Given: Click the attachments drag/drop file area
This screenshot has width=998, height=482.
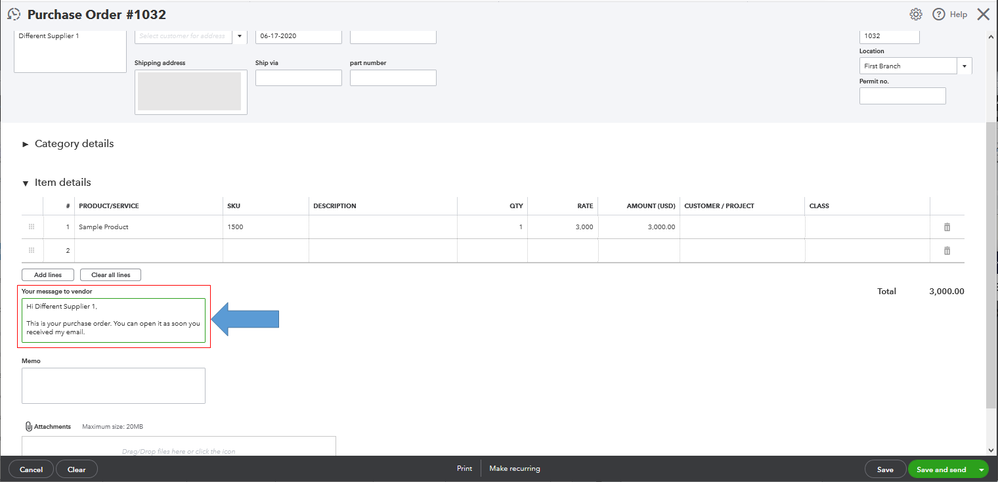Looking at the screenshot, I should coord(179,446).
